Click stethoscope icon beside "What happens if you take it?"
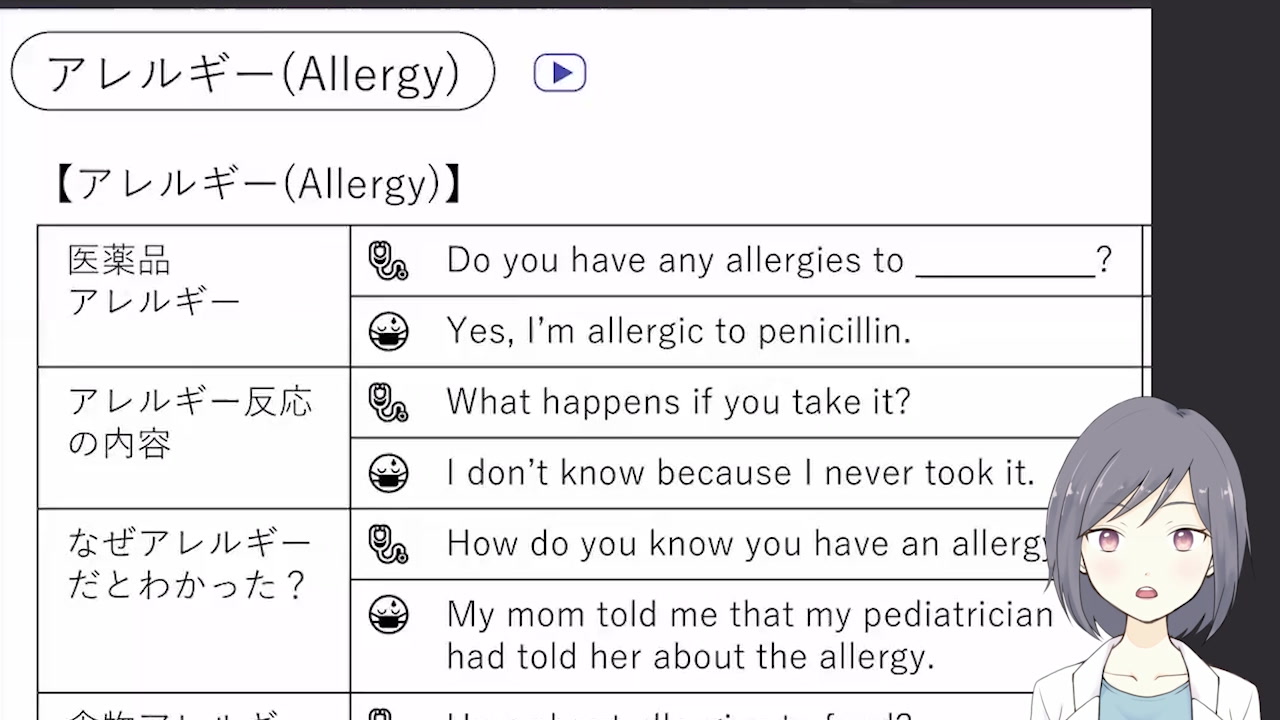Screen dimensions: 1280x720 coord(388,402)
